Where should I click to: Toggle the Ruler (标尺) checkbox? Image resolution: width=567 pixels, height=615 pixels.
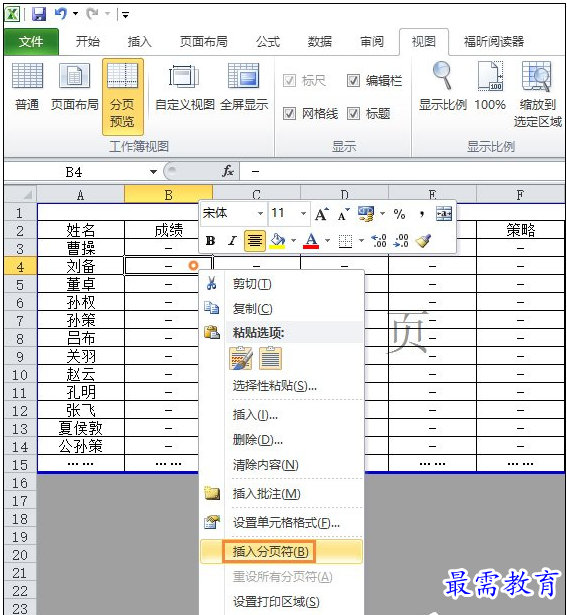click(289, 81)
